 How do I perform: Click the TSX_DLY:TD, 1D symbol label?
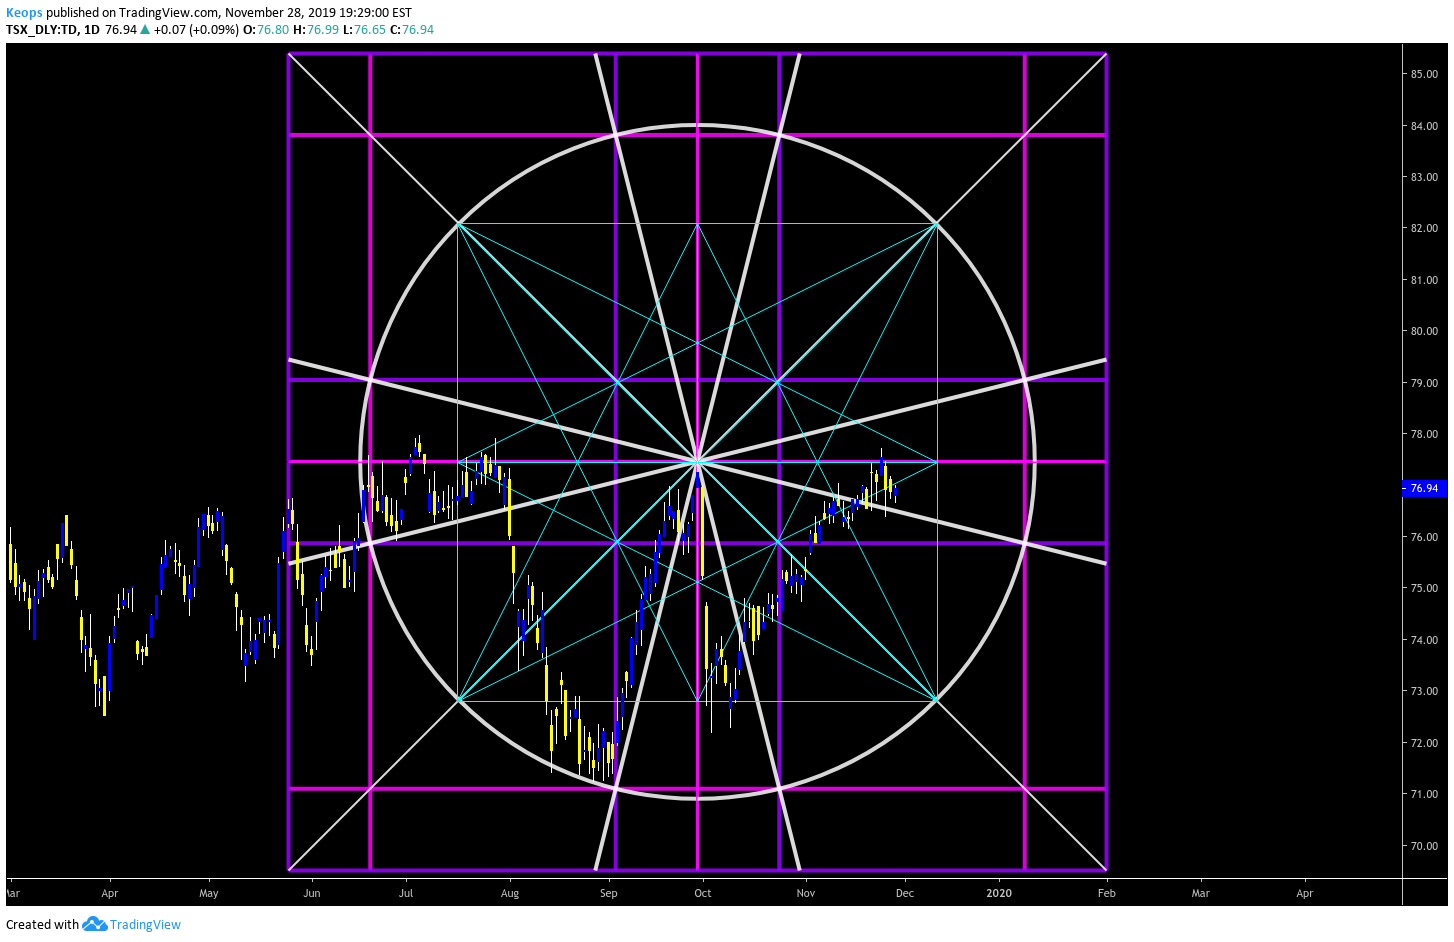pyautogui.click(x=53, y=30)
